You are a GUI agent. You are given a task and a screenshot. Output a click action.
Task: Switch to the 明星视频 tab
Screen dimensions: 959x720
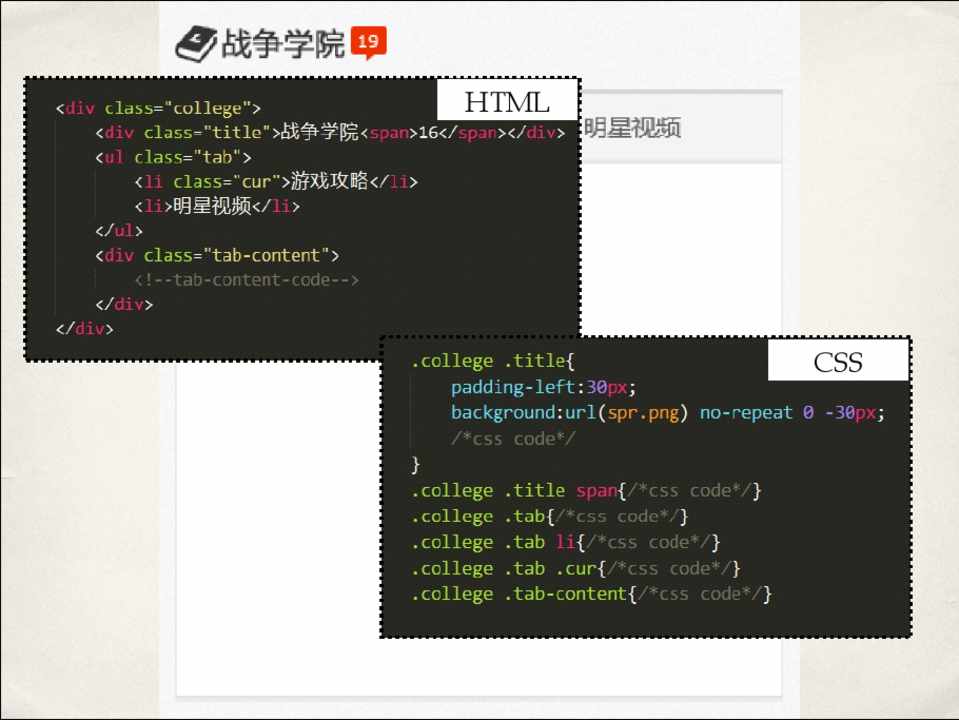pos(632,128)
